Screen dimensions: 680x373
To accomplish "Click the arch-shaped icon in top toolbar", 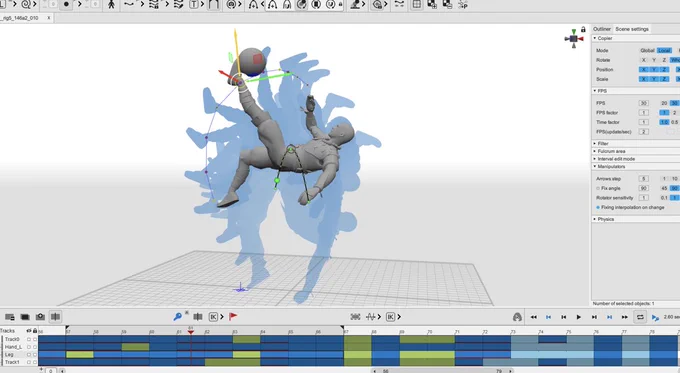I will point(213,4).
